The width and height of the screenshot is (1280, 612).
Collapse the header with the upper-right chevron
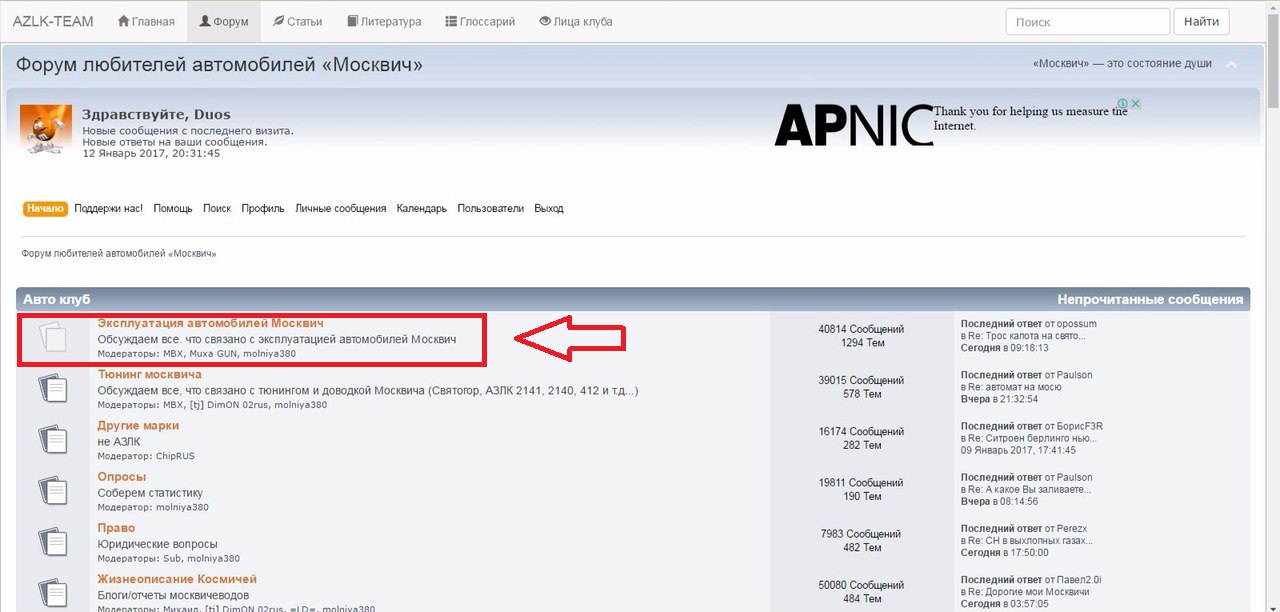(1232, 65)
